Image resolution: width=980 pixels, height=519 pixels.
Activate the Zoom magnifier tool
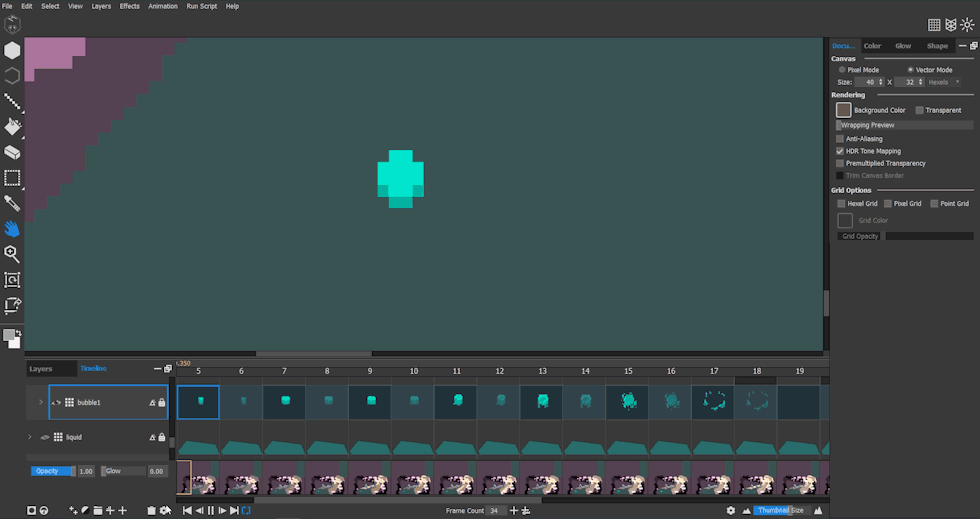click(x=12, y=254)
